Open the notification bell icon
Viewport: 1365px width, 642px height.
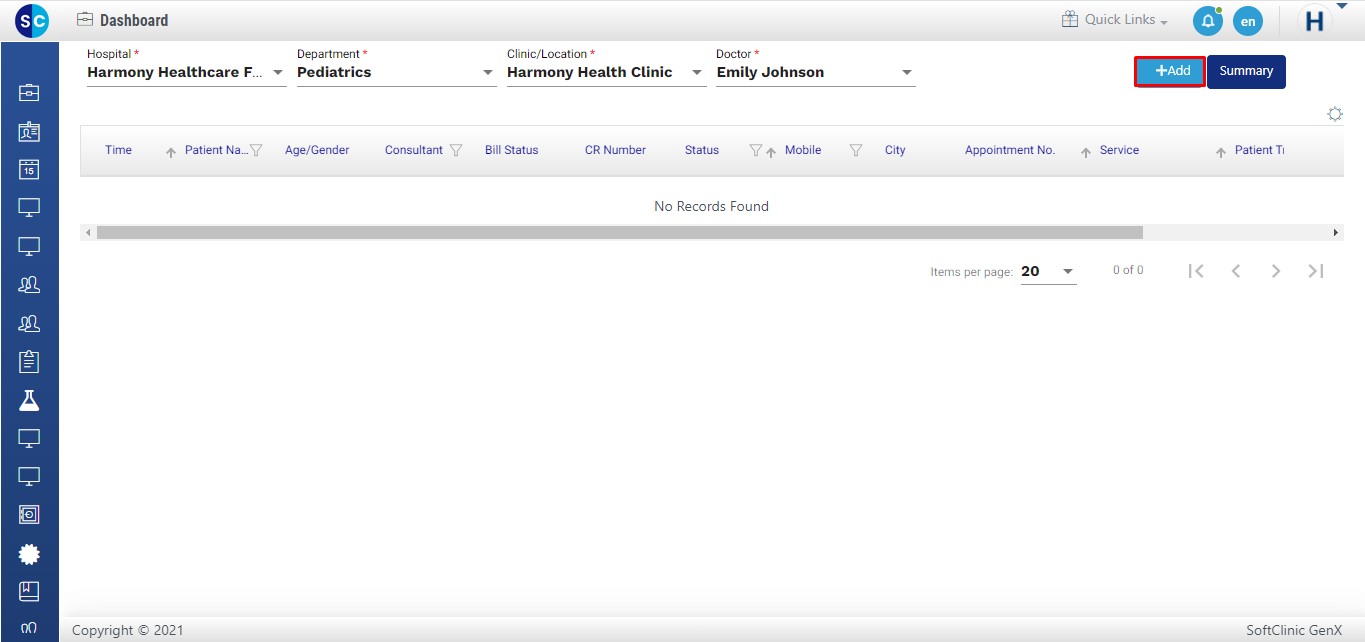click(x=1207, y=20)
